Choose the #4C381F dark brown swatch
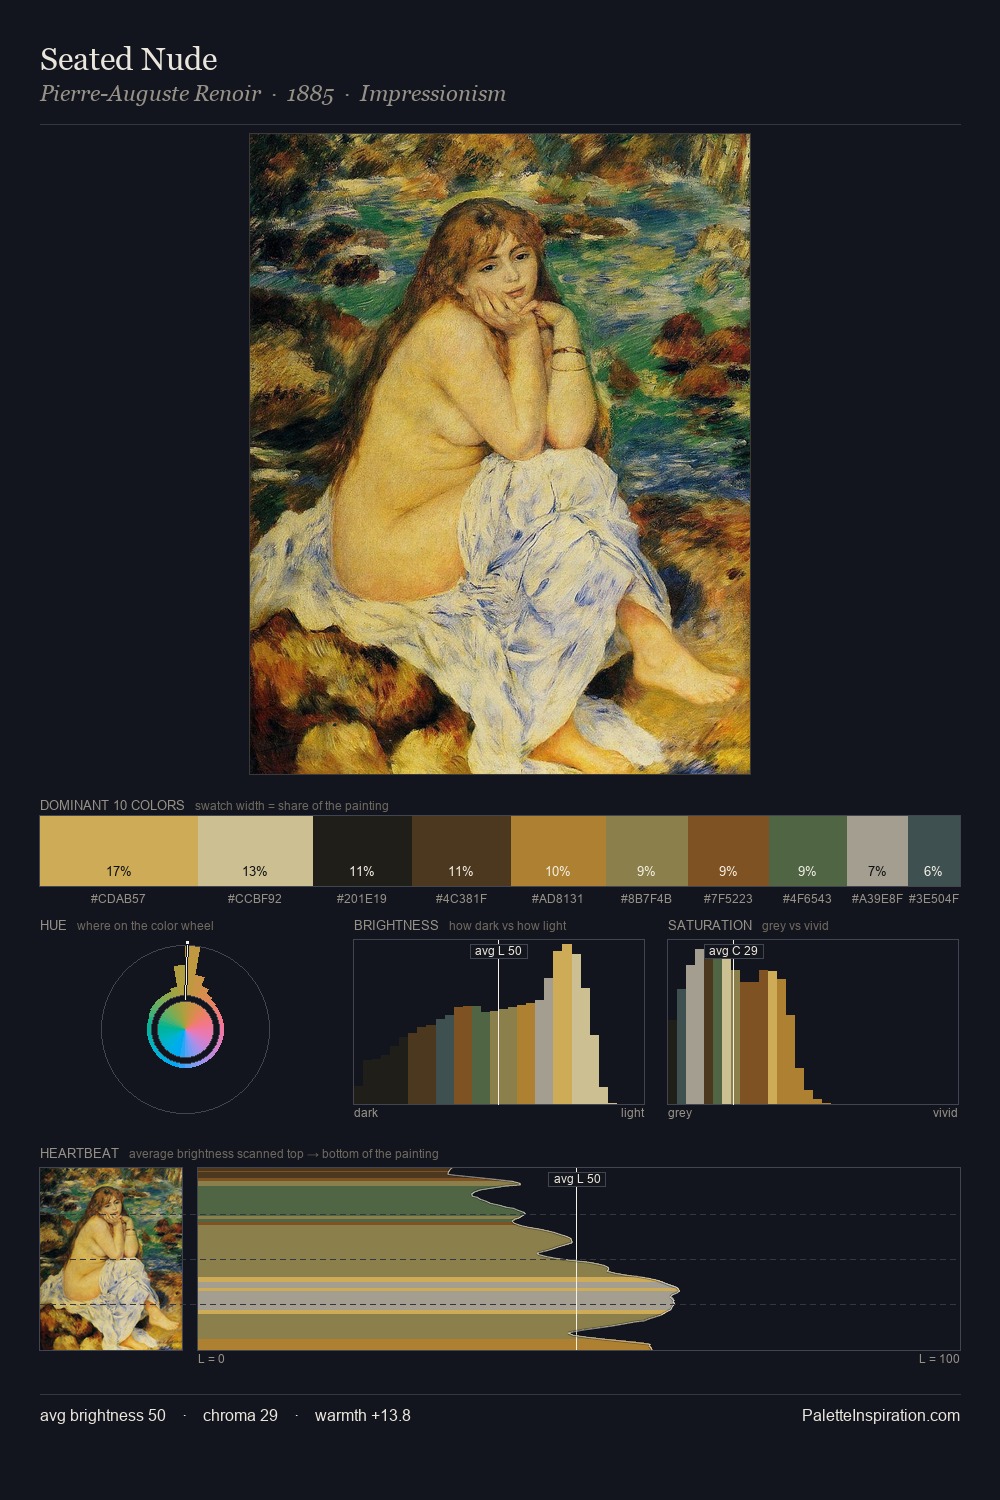 [461, 851]
